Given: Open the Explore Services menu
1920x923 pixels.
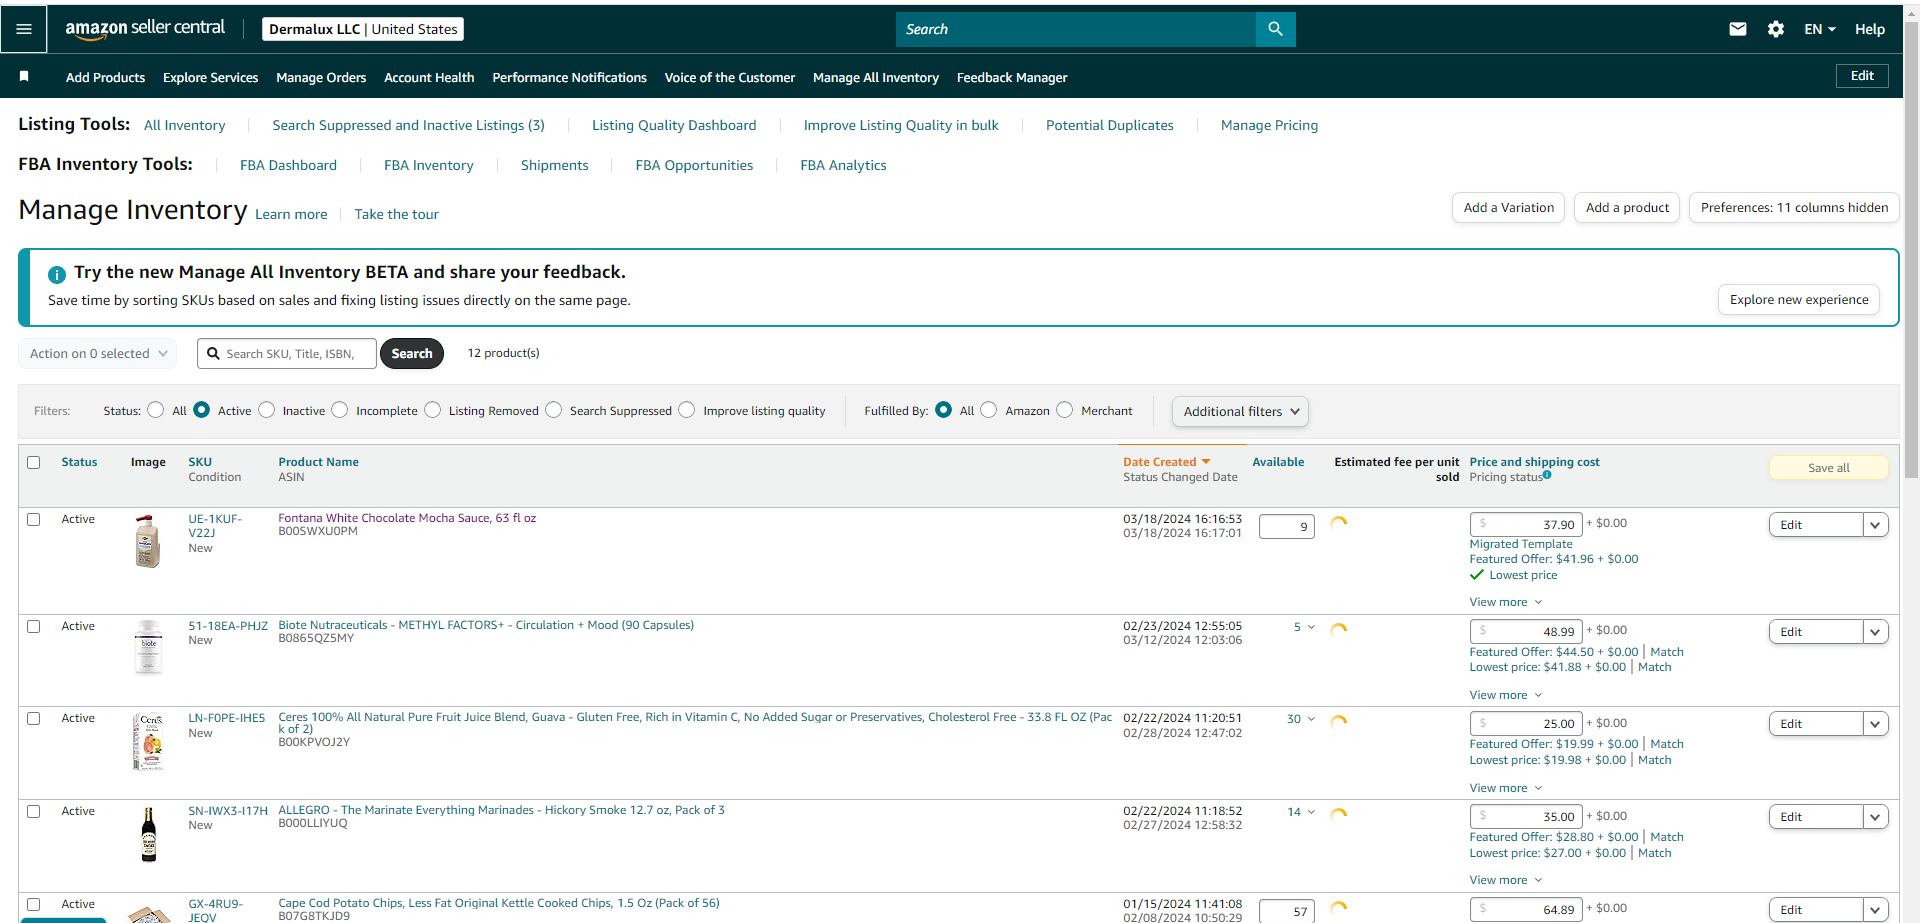Looking at the screenshot, I should pos(210,77).
